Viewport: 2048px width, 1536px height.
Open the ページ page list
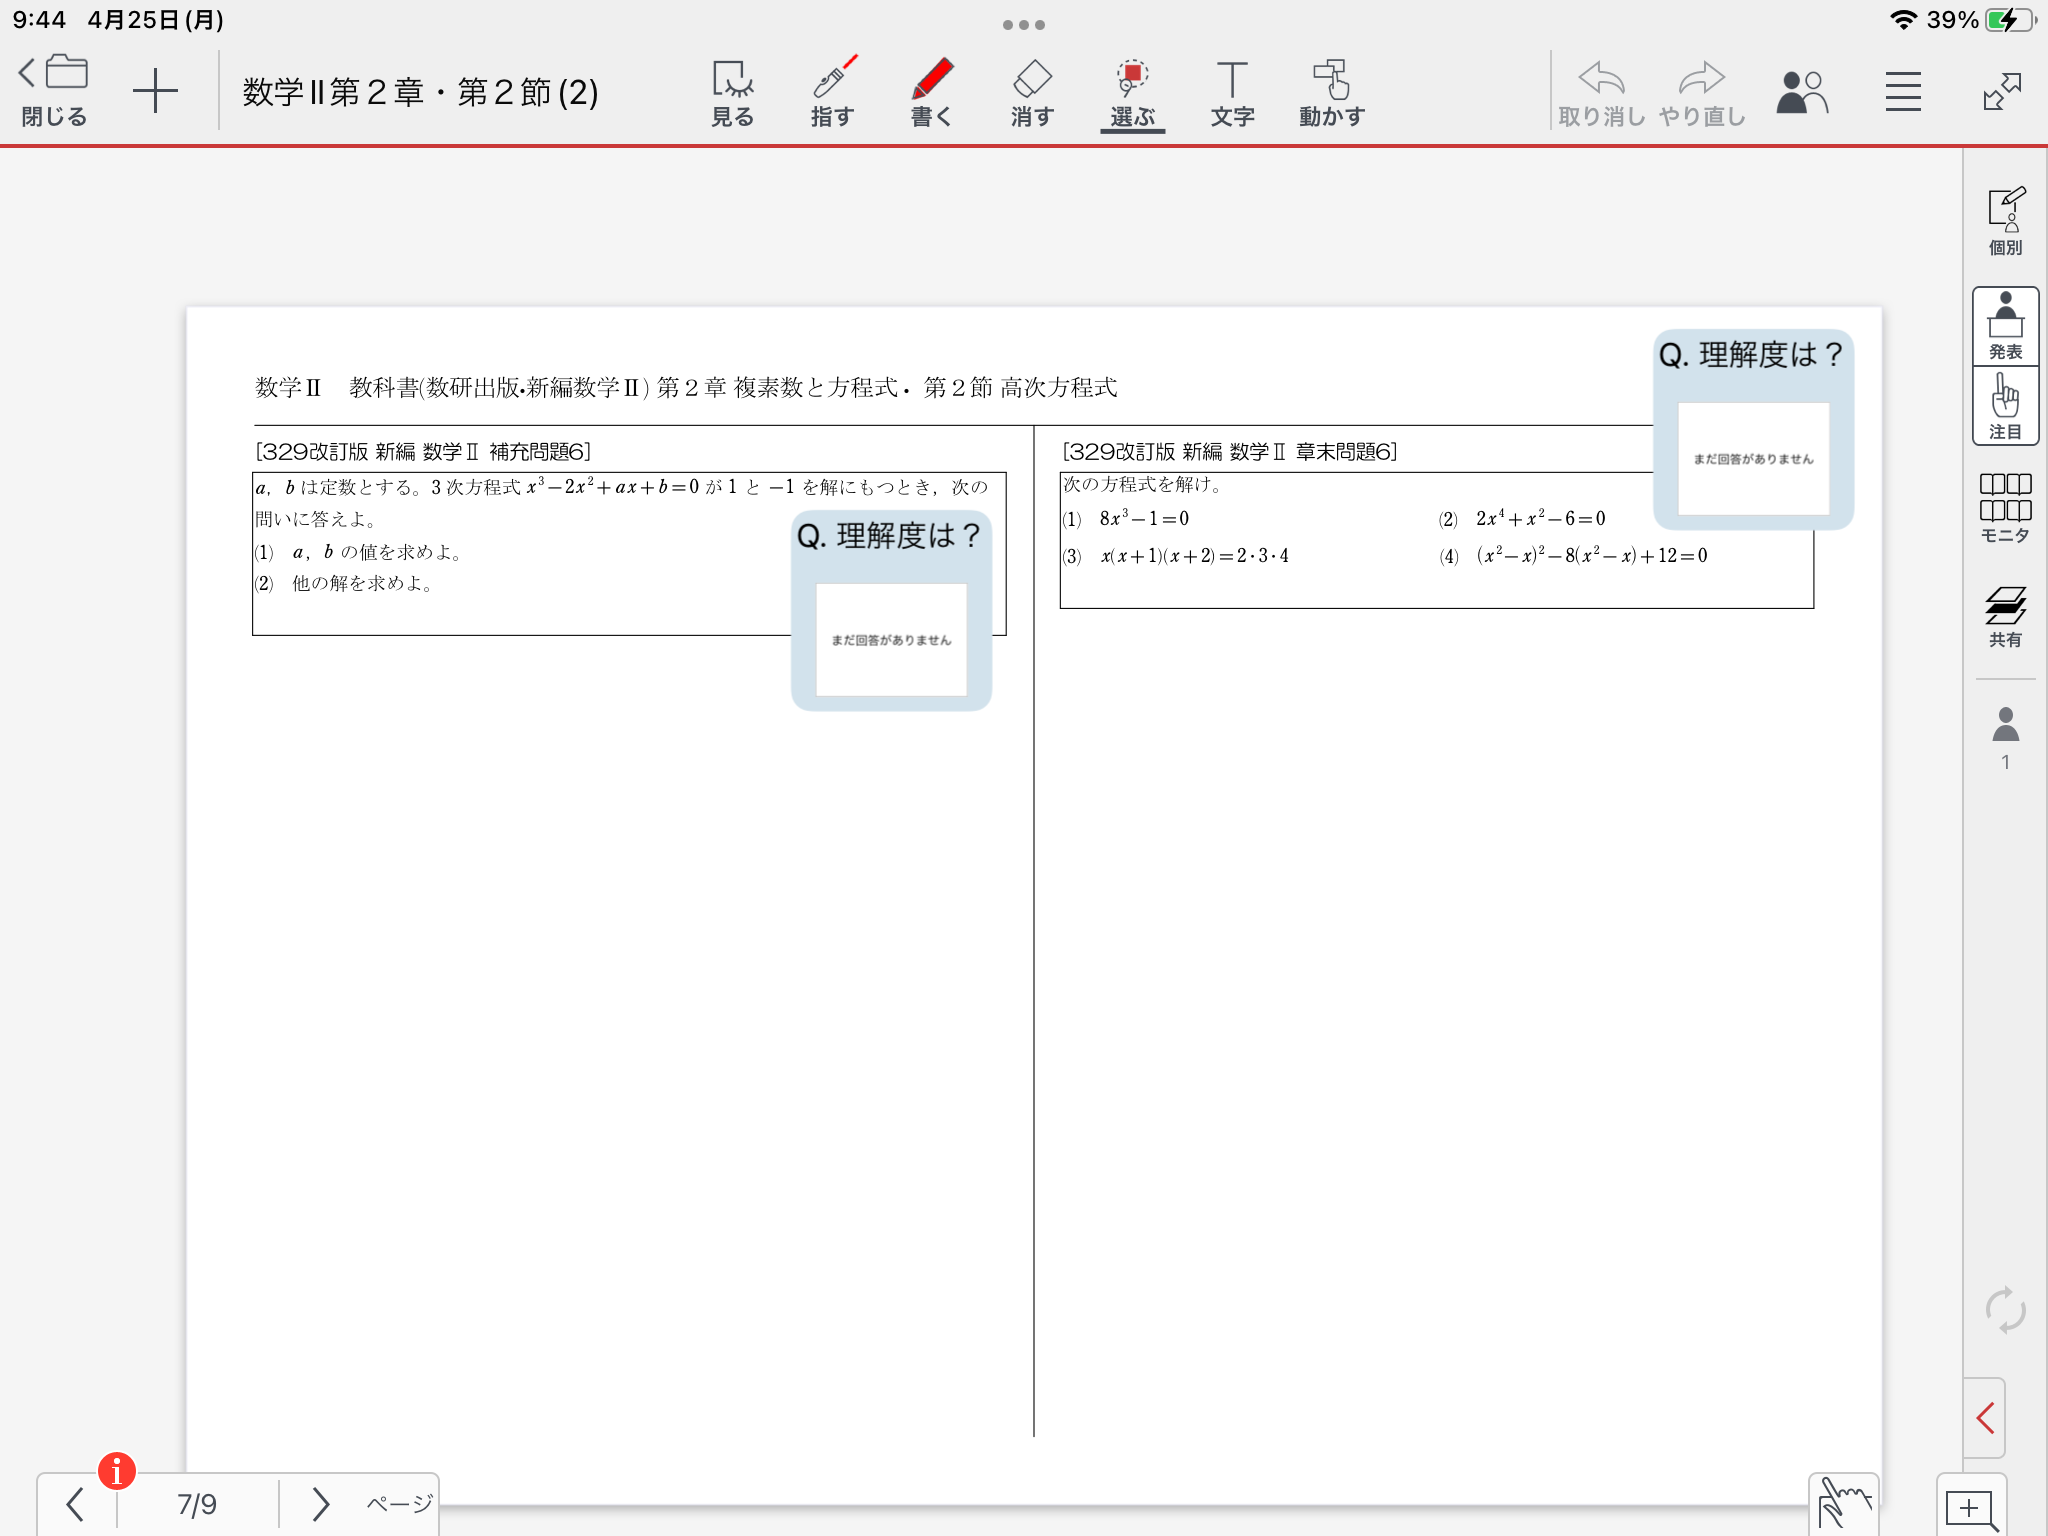coord(399,1503)
